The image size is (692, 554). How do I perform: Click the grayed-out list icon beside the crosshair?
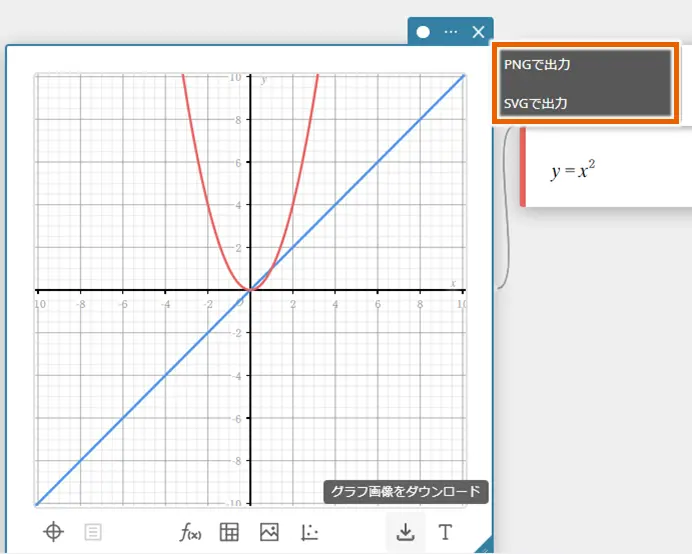pos(92,532)
